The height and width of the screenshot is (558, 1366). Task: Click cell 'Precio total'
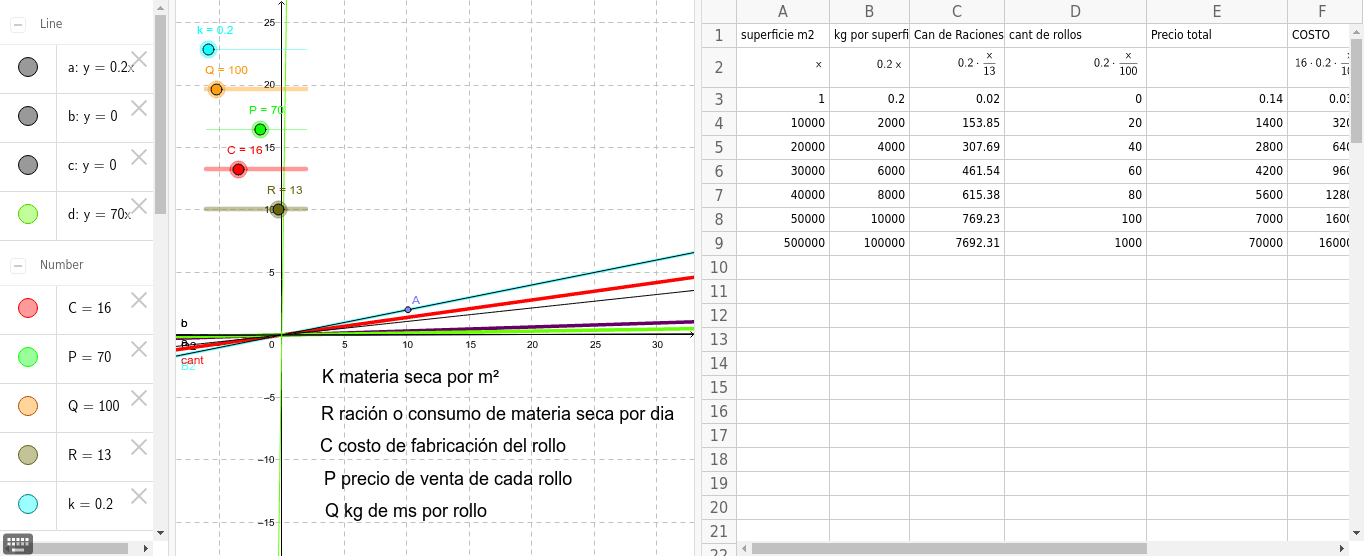1217,36
